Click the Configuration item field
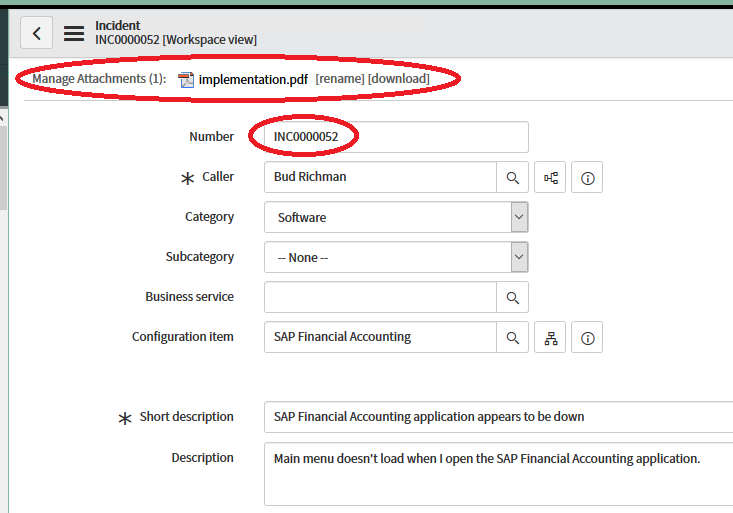 click(x=380, y=337)
